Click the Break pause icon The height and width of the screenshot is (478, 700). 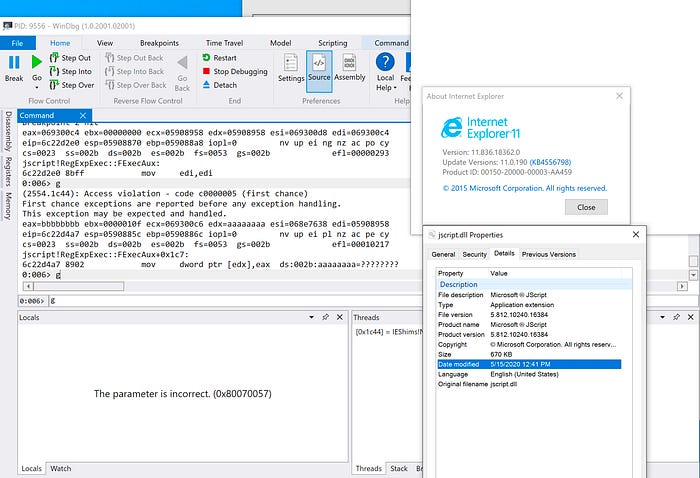point(14,62)
